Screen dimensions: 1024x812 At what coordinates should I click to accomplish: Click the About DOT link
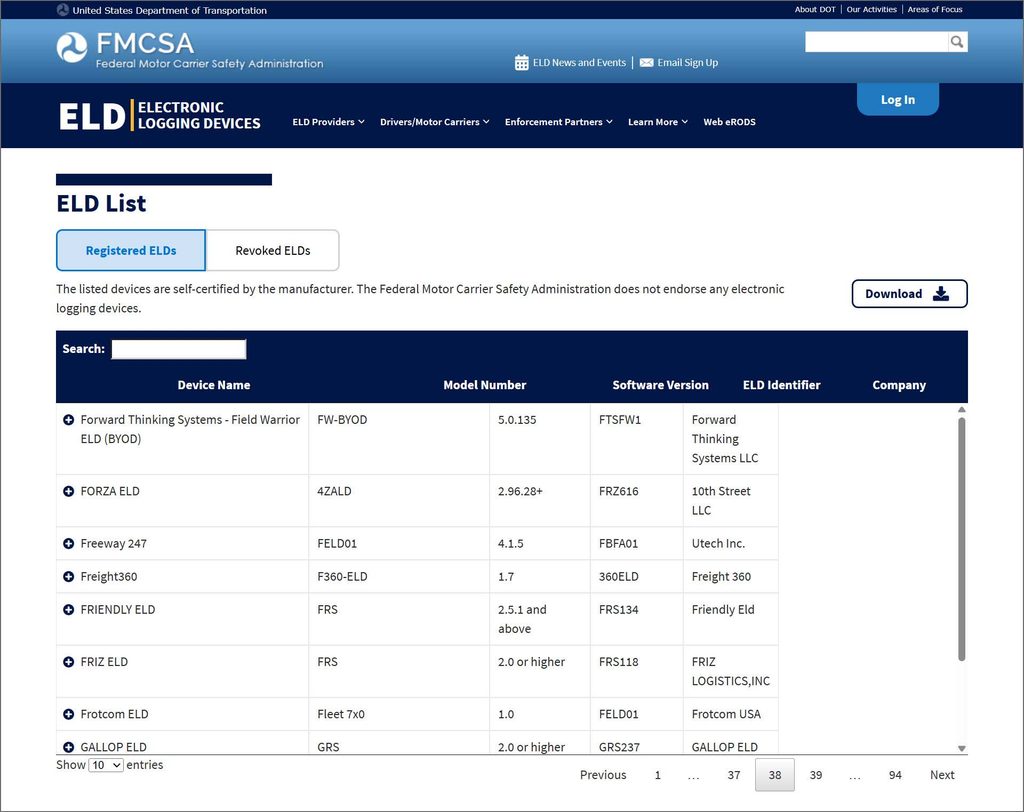pos(815,10)
